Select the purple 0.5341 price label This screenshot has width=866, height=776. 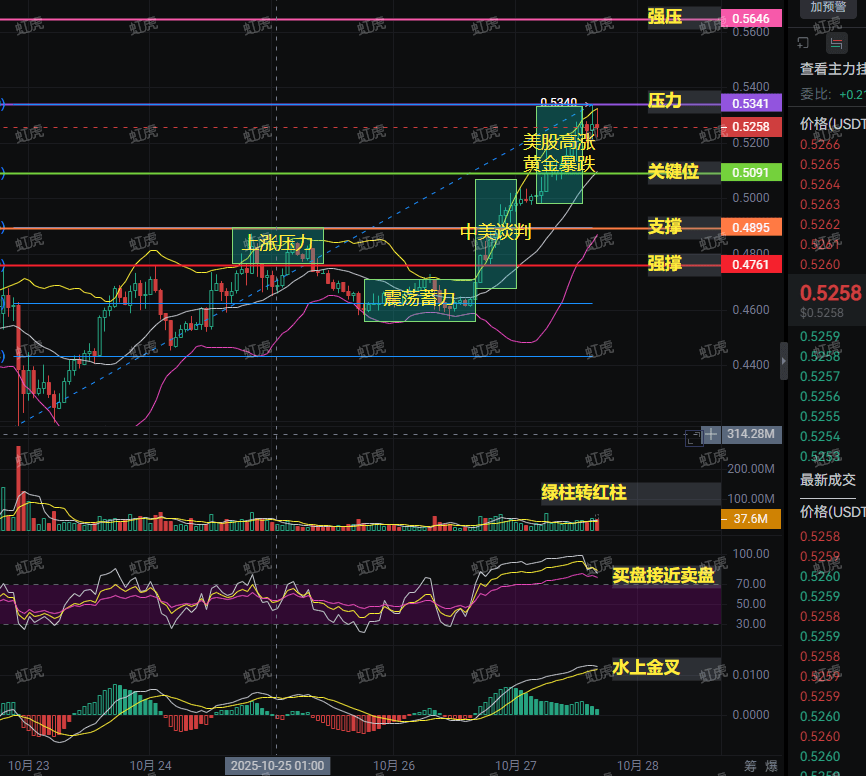tap(751, 103)
